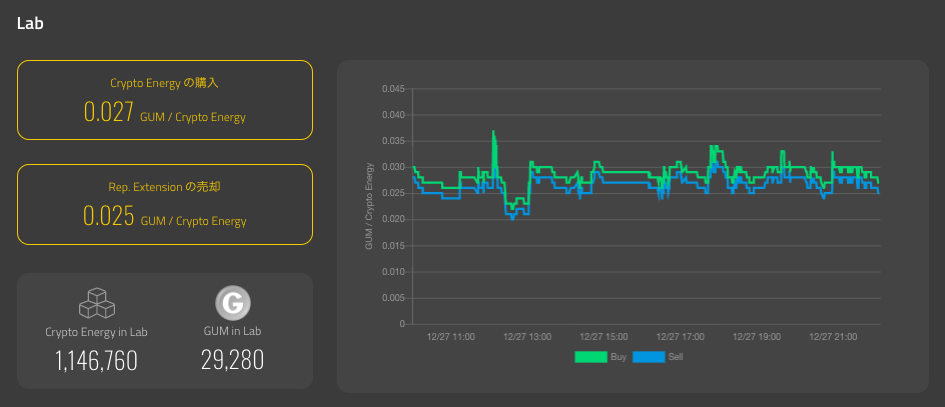Click the GUM in Lab amount 29,280
Image resolution: width=945 pixels, height=407 pixels.
[233, 360]
